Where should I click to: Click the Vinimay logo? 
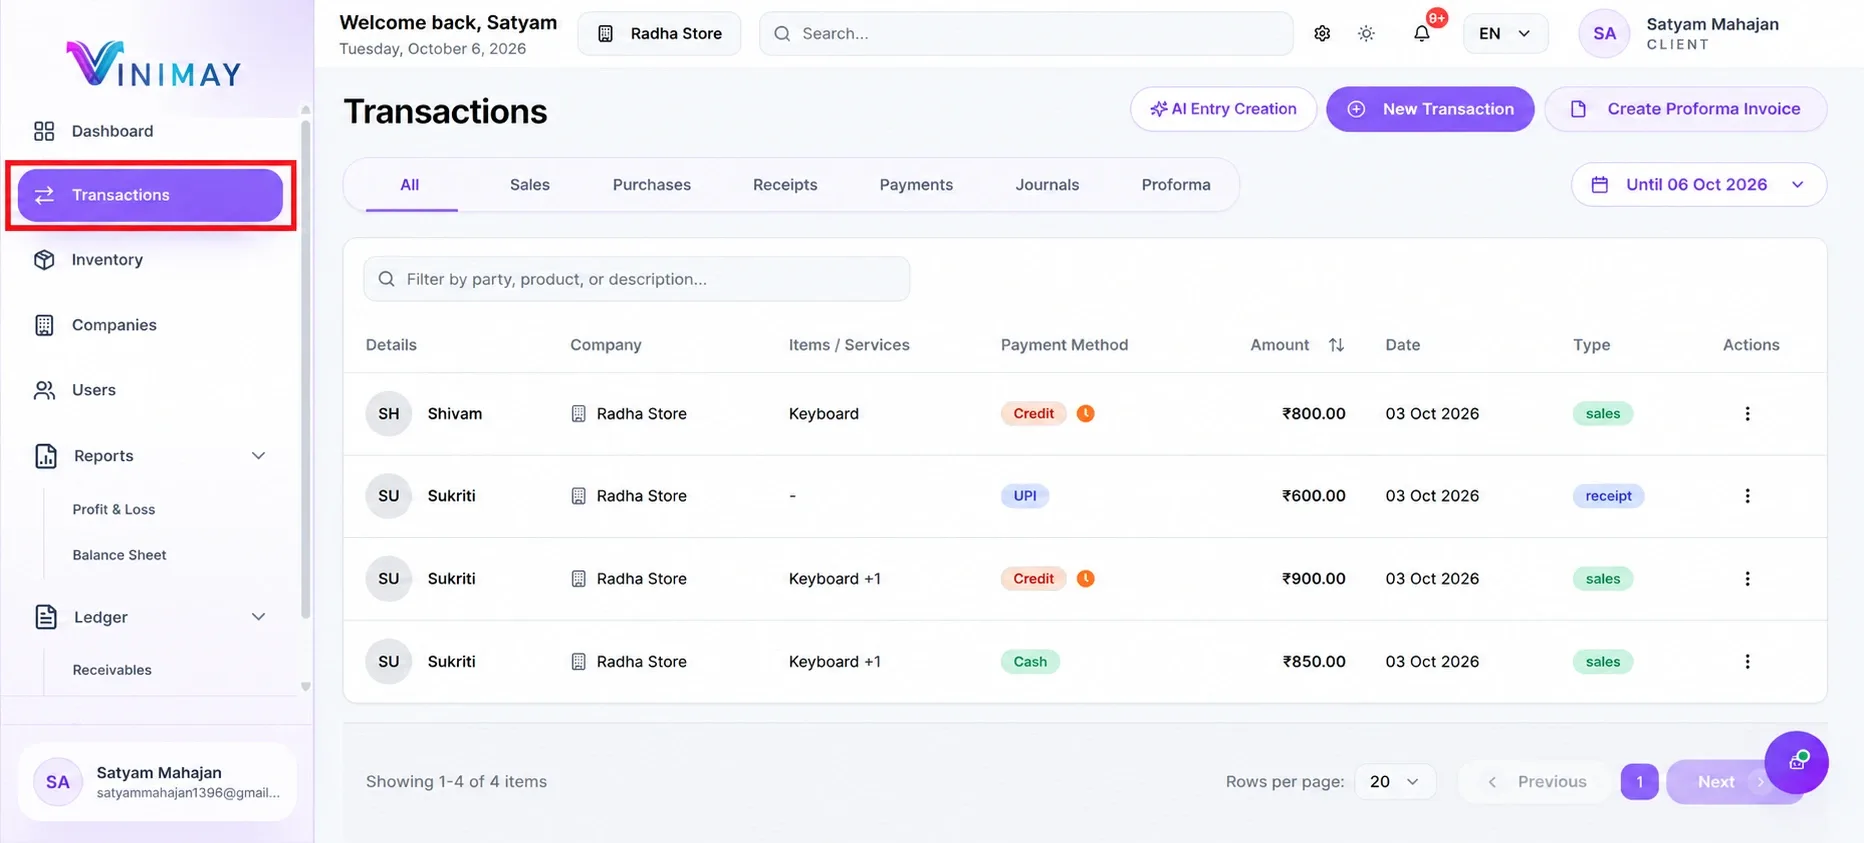(x=154, y=64)
